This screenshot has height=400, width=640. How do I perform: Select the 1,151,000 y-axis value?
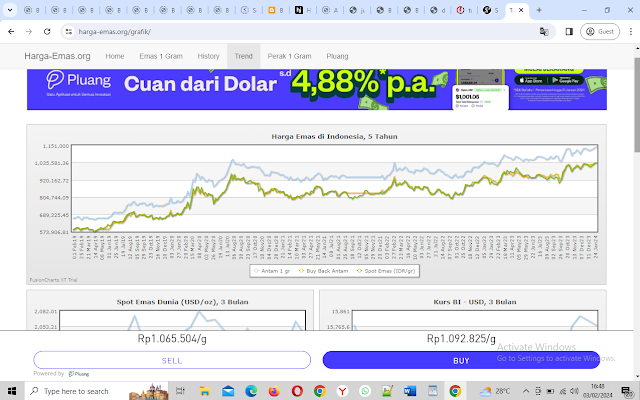pos(56,146)
